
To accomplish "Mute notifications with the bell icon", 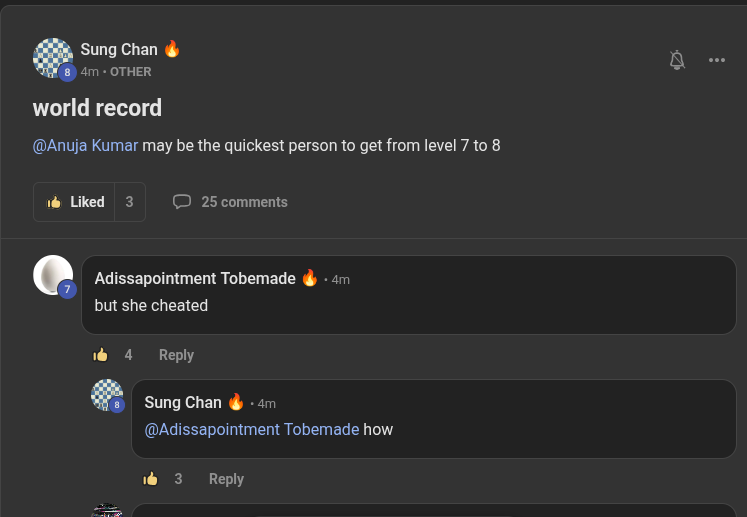I will pyautogui.click(x=677, y=60).
